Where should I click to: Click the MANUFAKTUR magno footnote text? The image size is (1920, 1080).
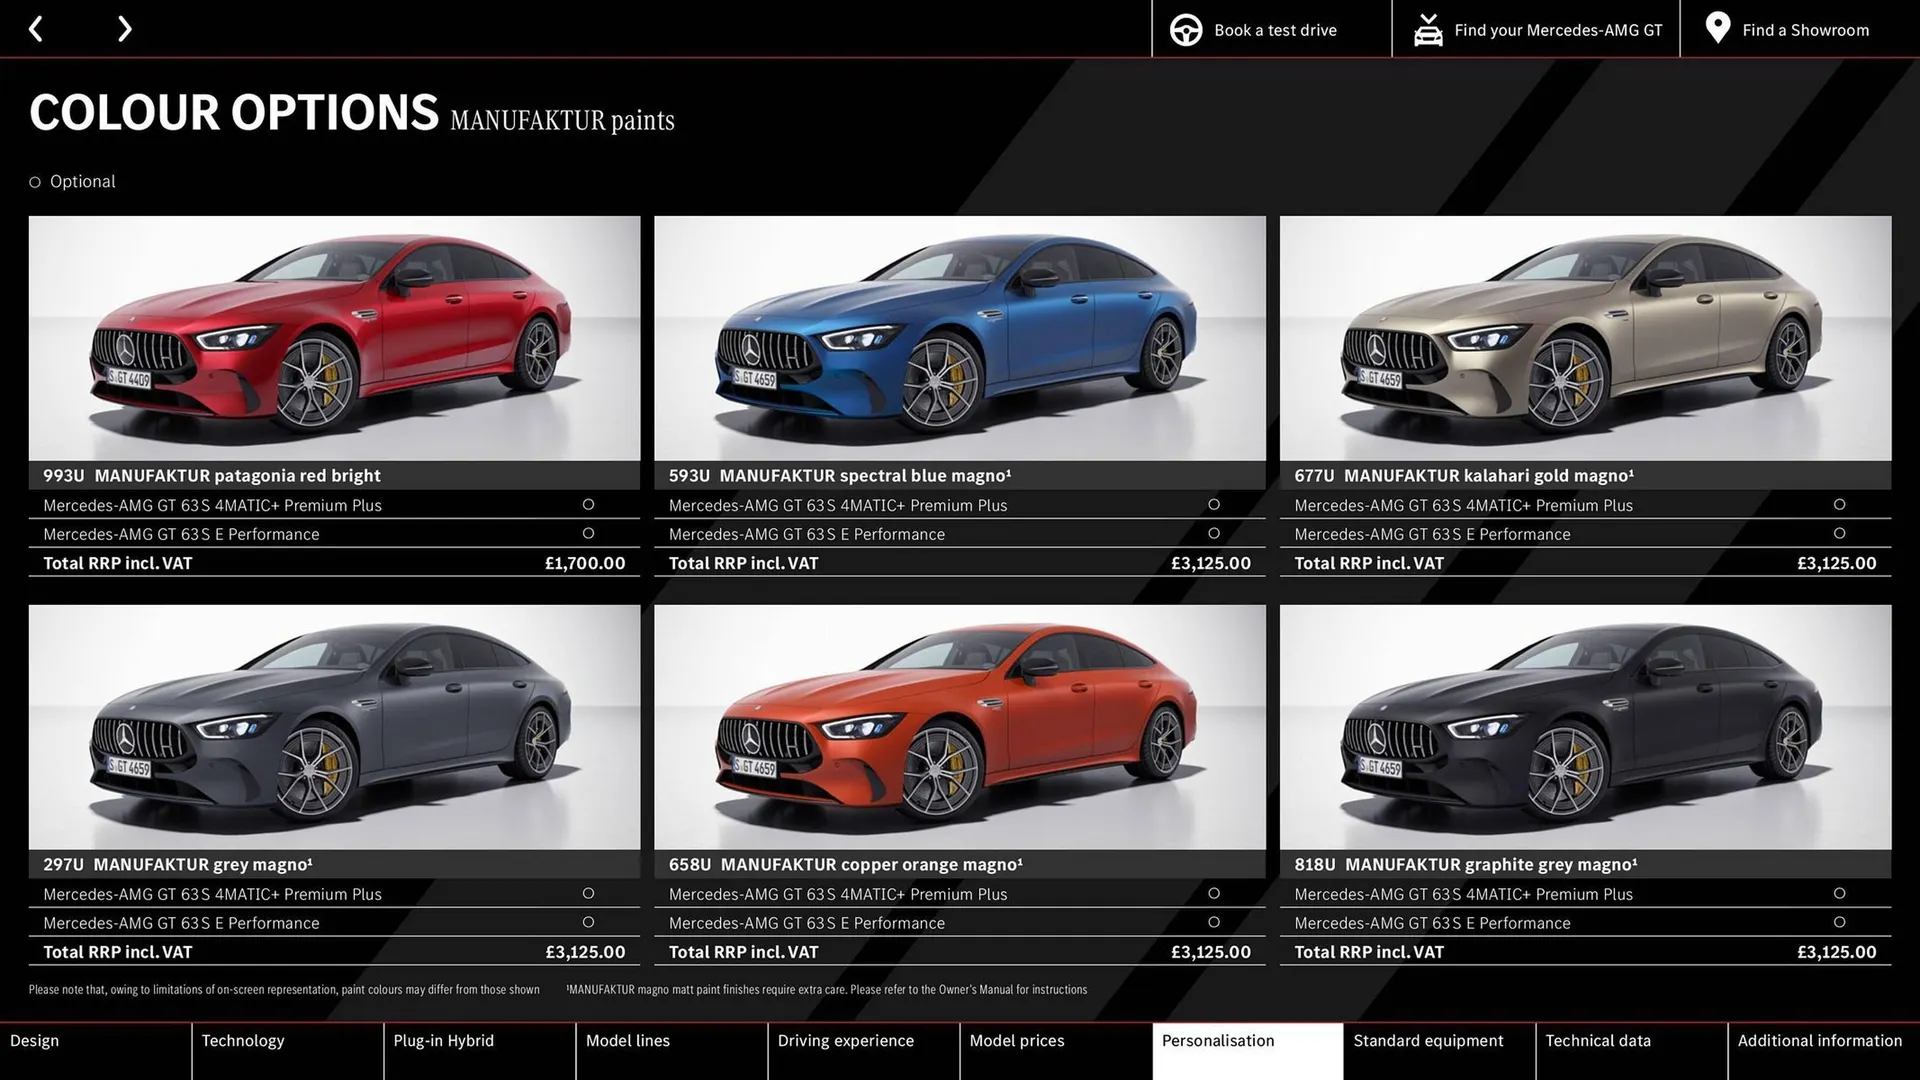point(827,989)
